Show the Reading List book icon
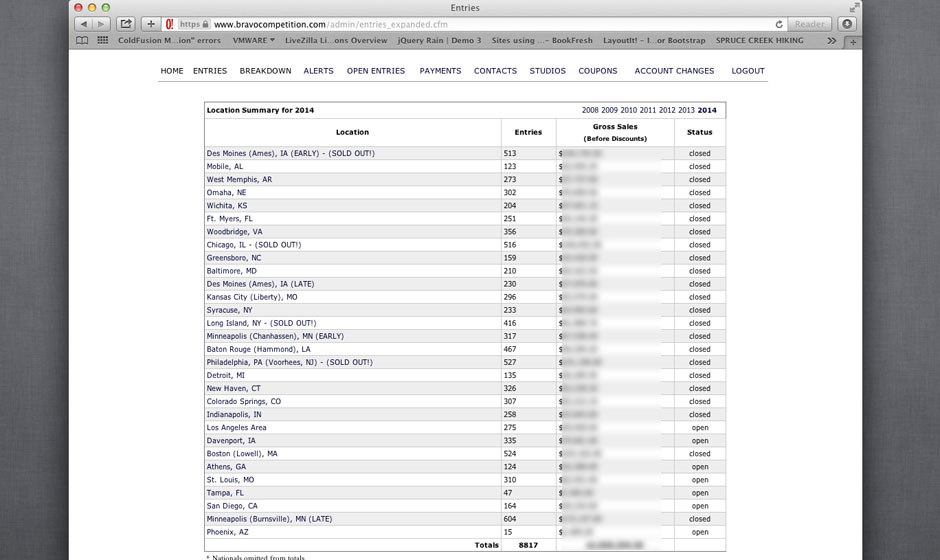 82,40
